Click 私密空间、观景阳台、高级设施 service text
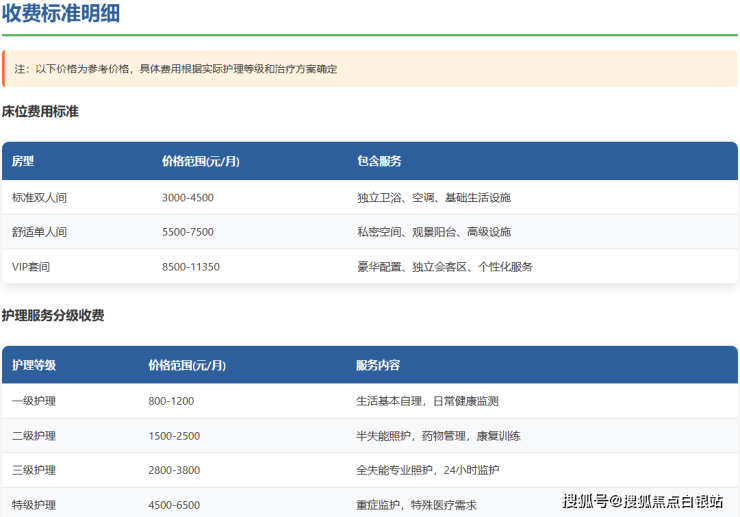Viewport: 740px width, 517px height. pyautogui.click(x=434, y=232)
